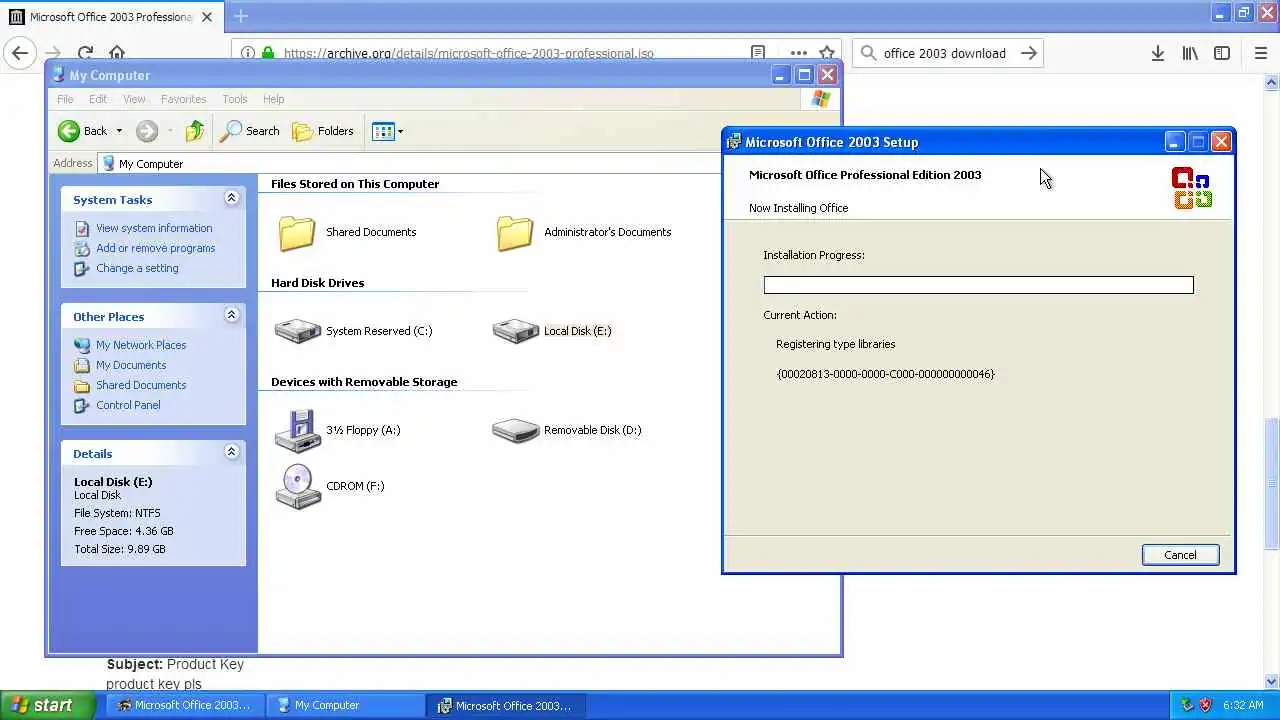1280x720 pixels.
Task: Close the Microsoft Office 2003 browser tab
Action: 208,17
